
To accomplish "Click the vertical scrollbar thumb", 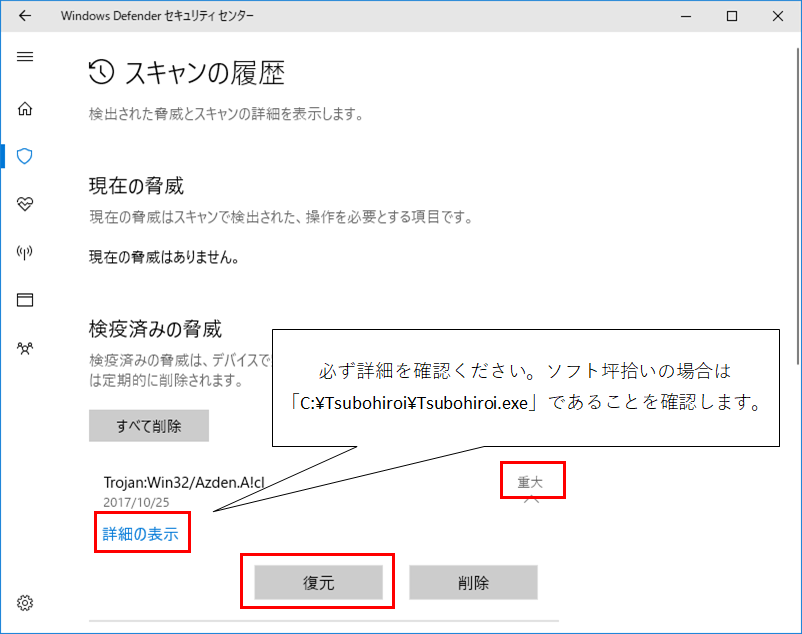I will [x=797, y=206].
